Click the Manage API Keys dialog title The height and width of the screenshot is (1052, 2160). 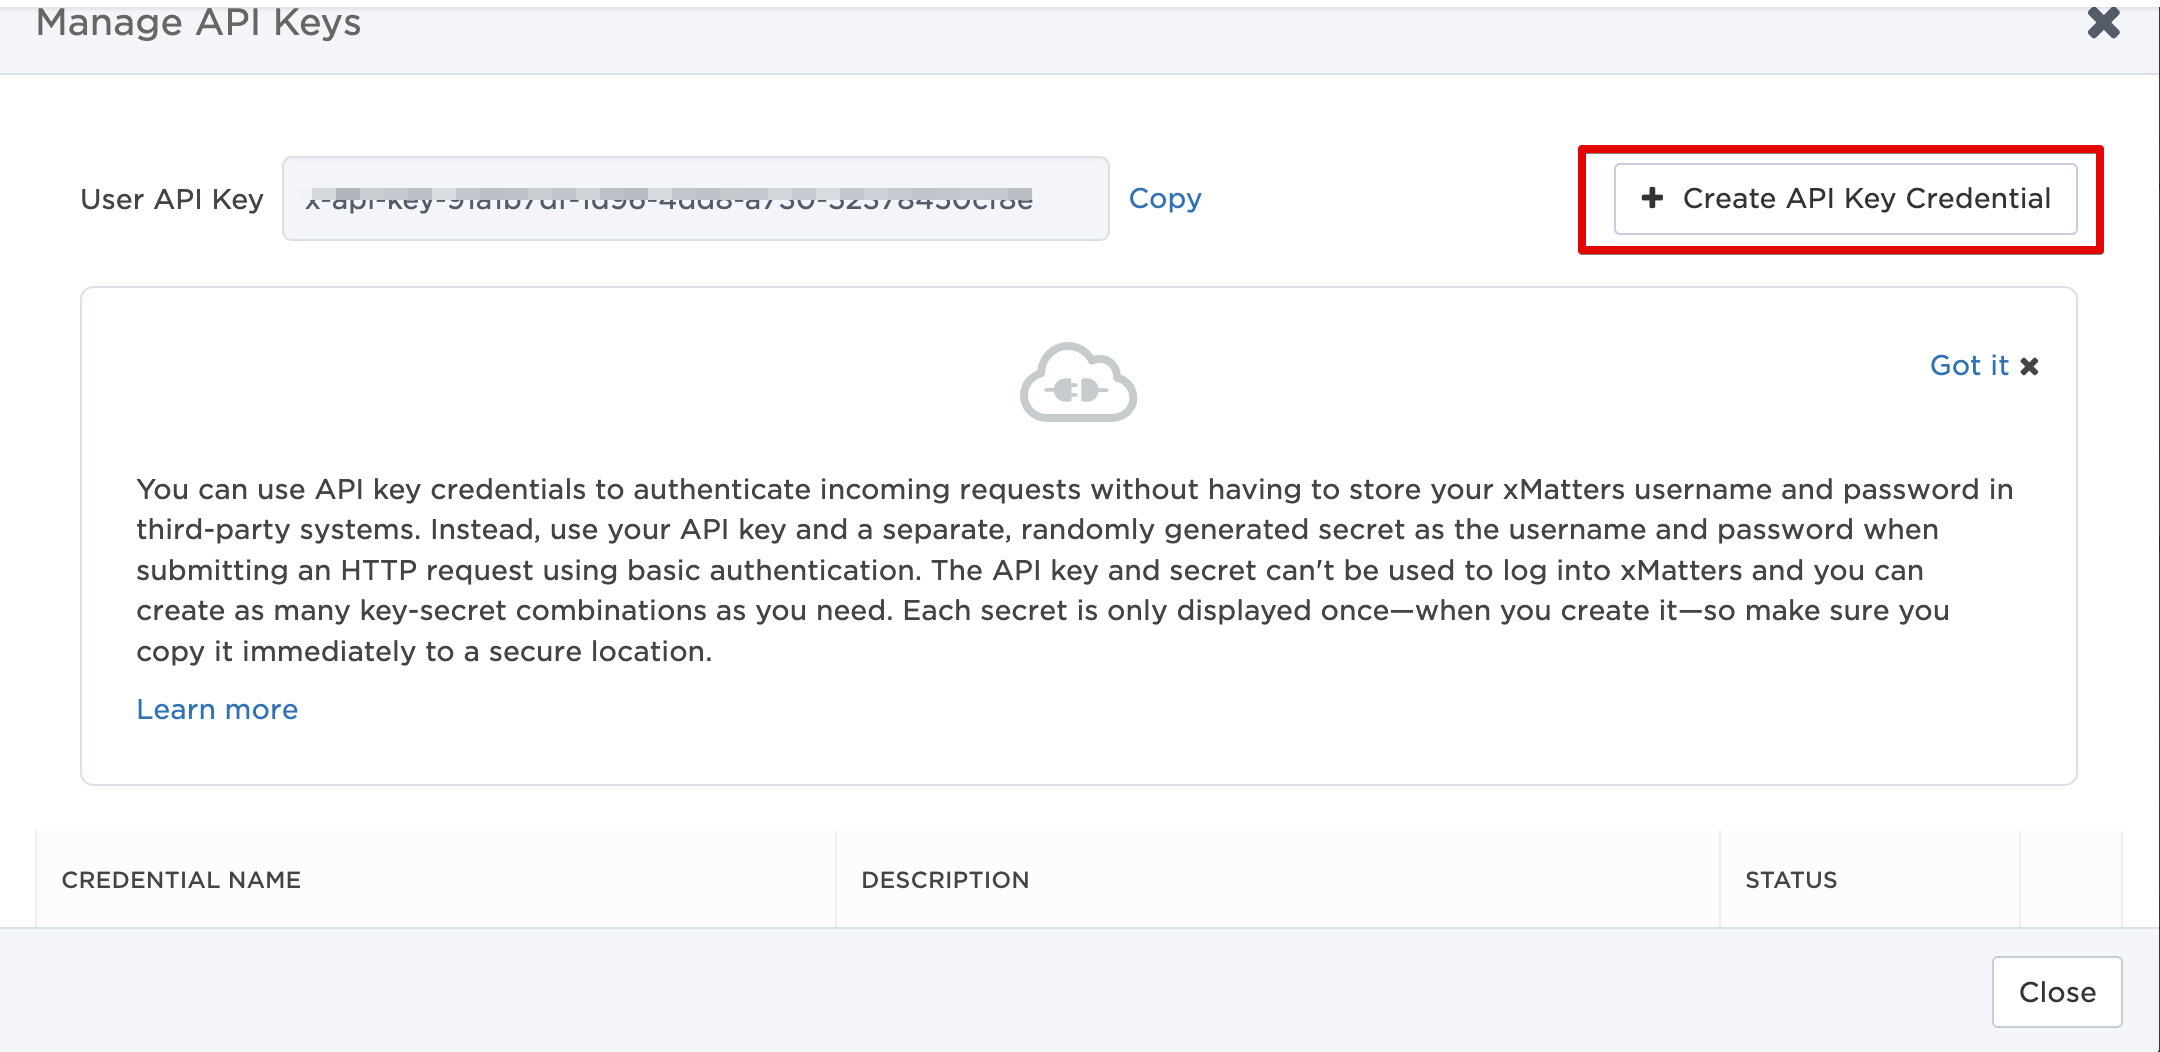(x=198, y=22)
